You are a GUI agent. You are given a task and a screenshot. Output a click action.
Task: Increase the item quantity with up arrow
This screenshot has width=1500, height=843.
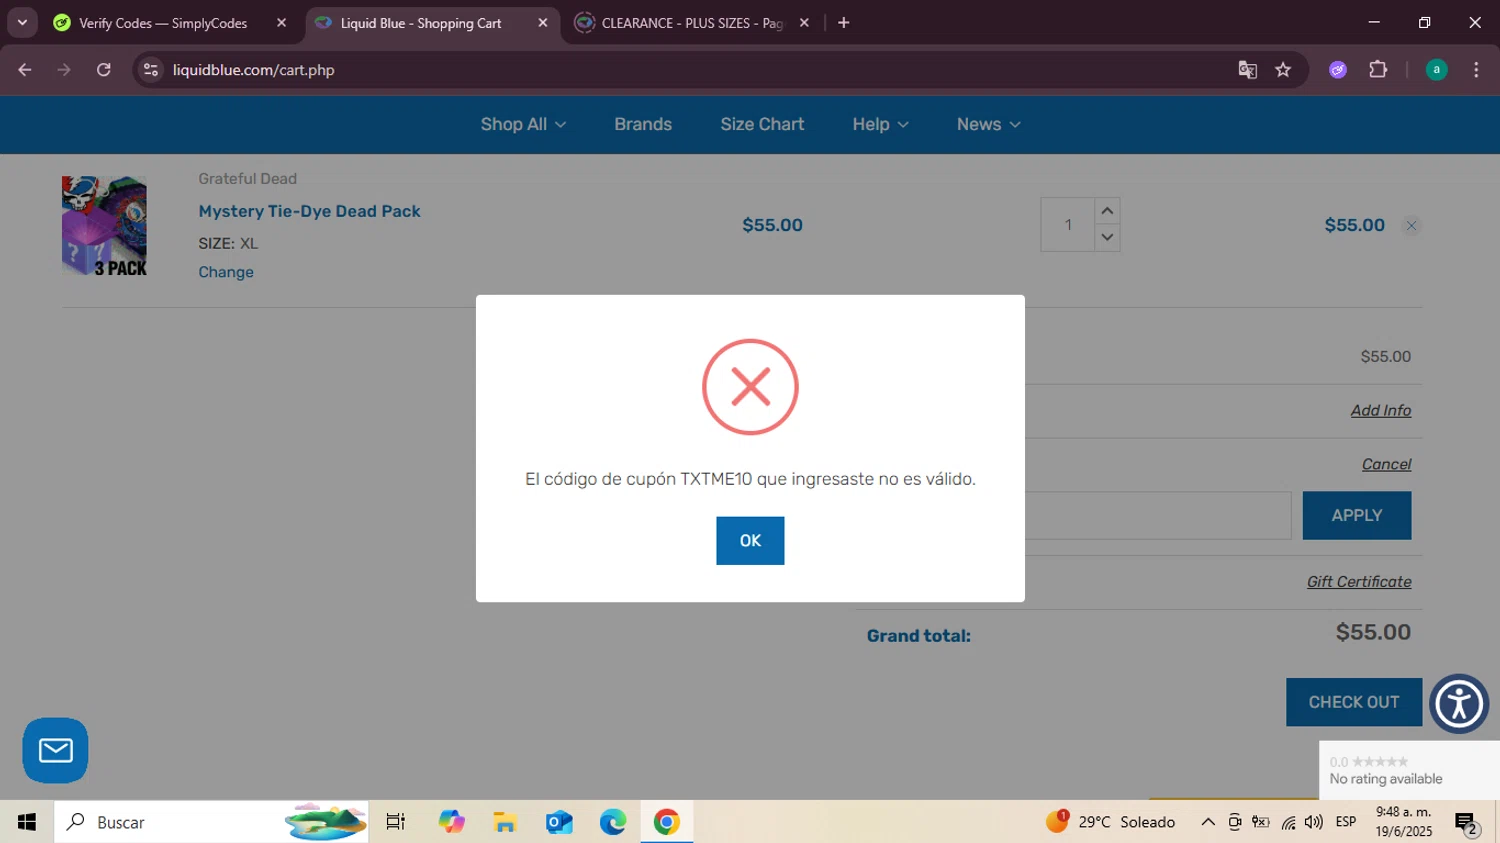coord(1107,211)
